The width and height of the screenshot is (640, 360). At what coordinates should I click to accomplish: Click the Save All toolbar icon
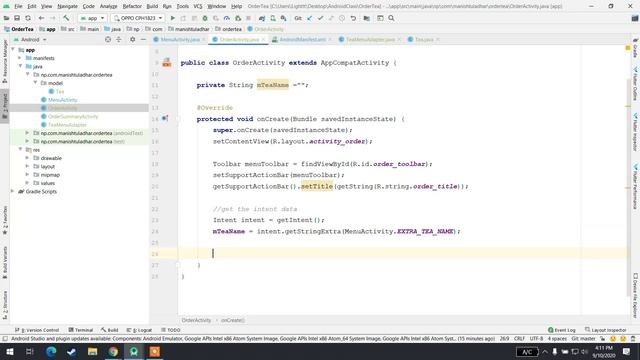[17, 18]
